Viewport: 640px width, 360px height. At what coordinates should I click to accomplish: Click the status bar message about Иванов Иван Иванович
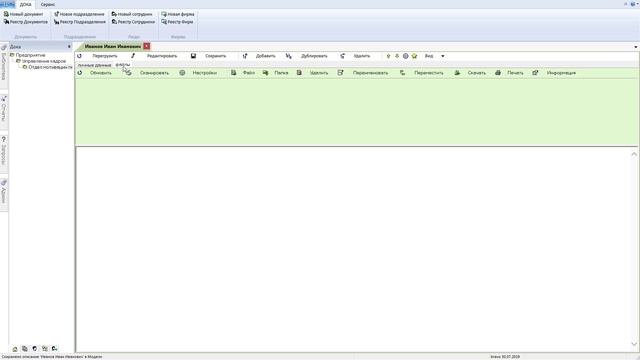coord(51,357)
